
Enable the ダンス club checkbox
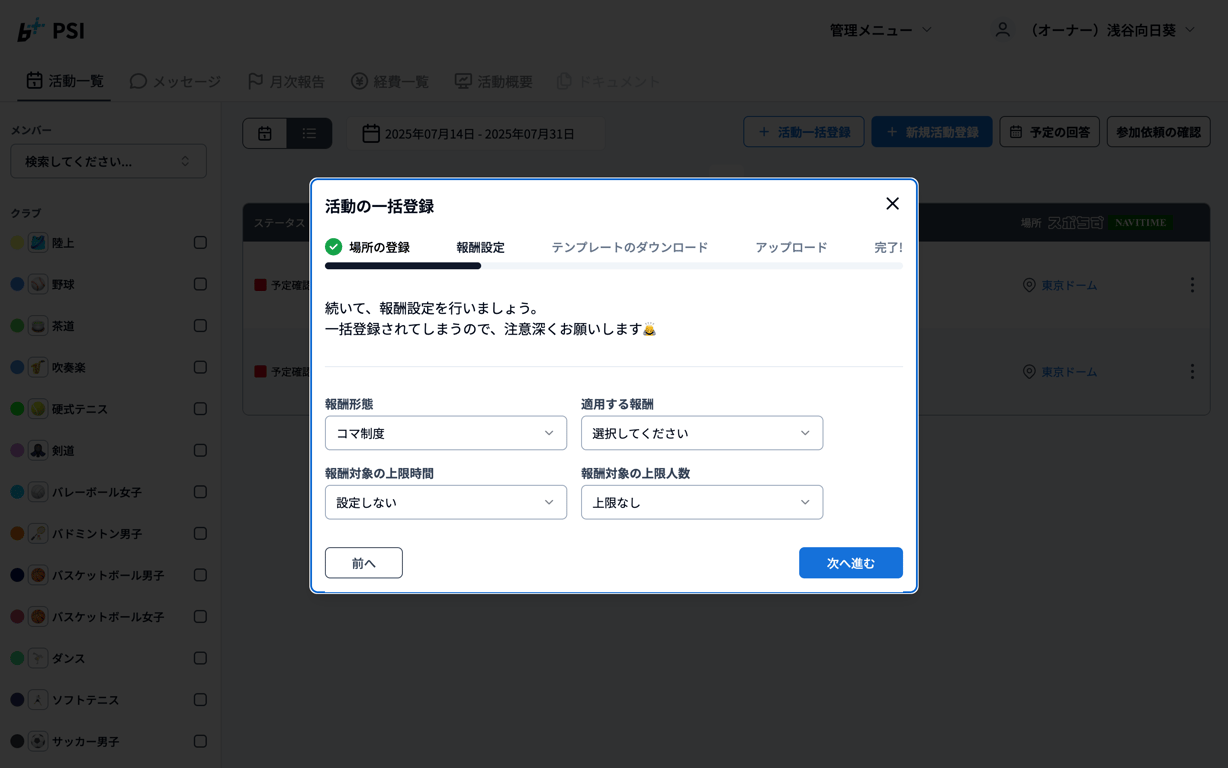(x=200, y=658)
